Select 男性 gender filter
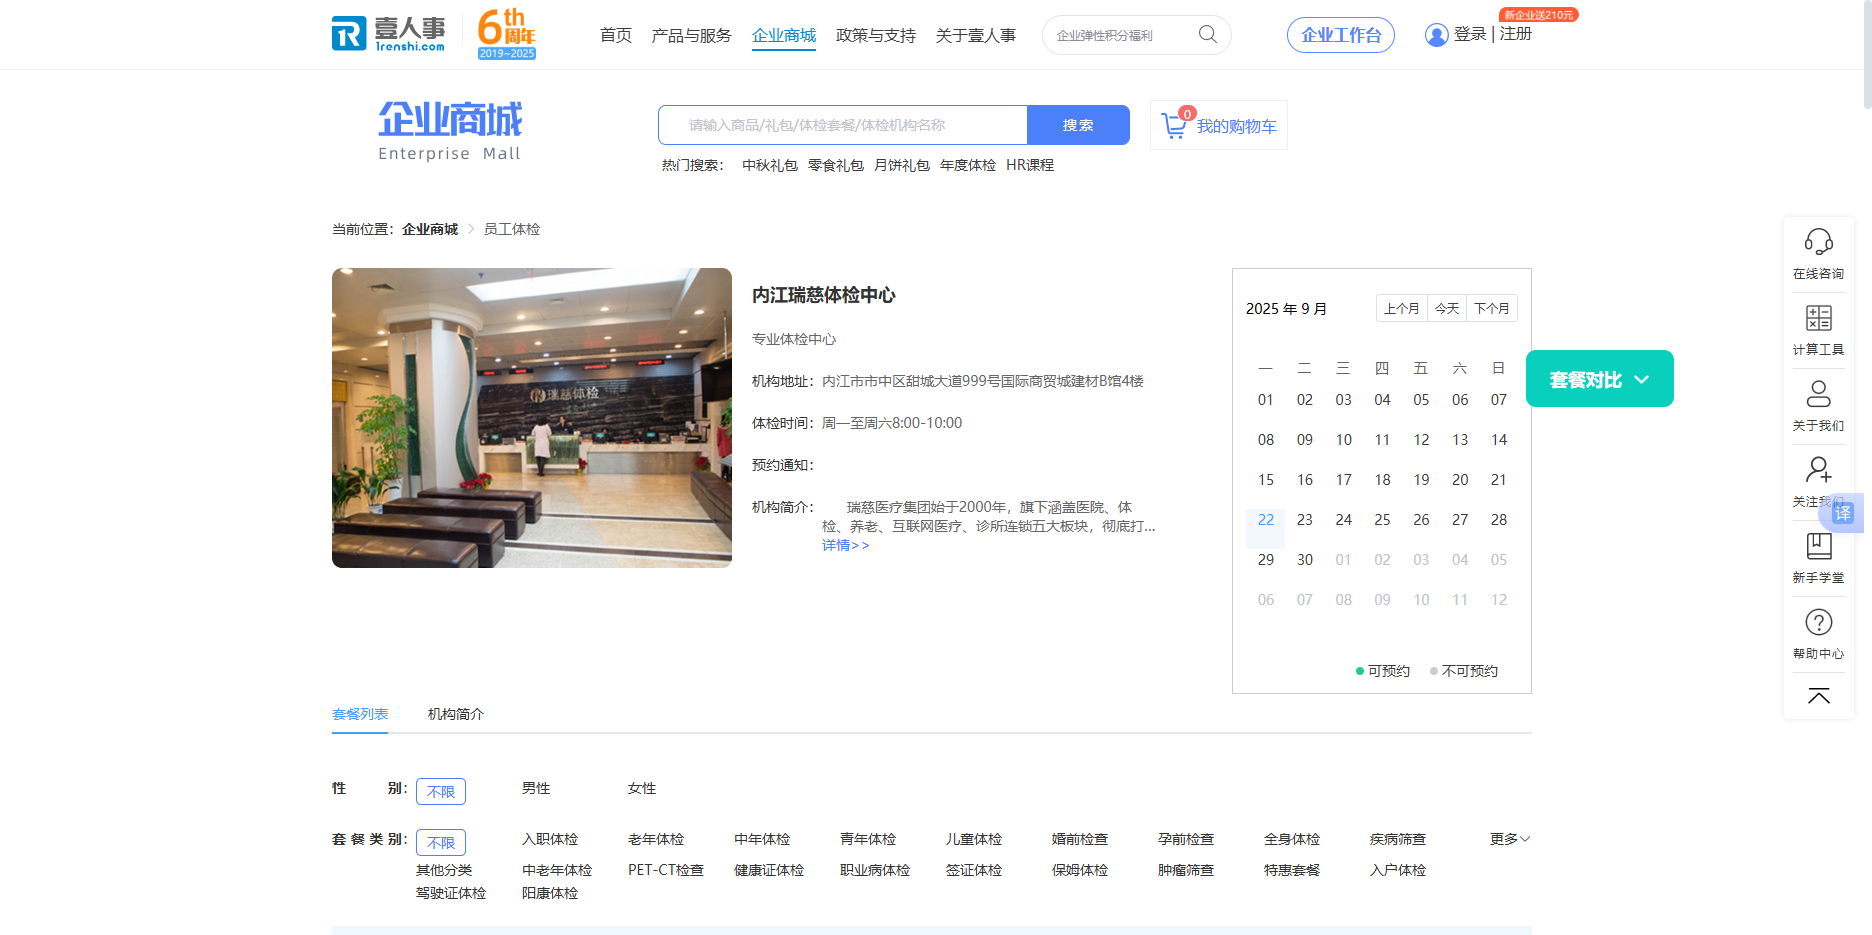This screenshot has height=935, width=1872. [536, 788]
